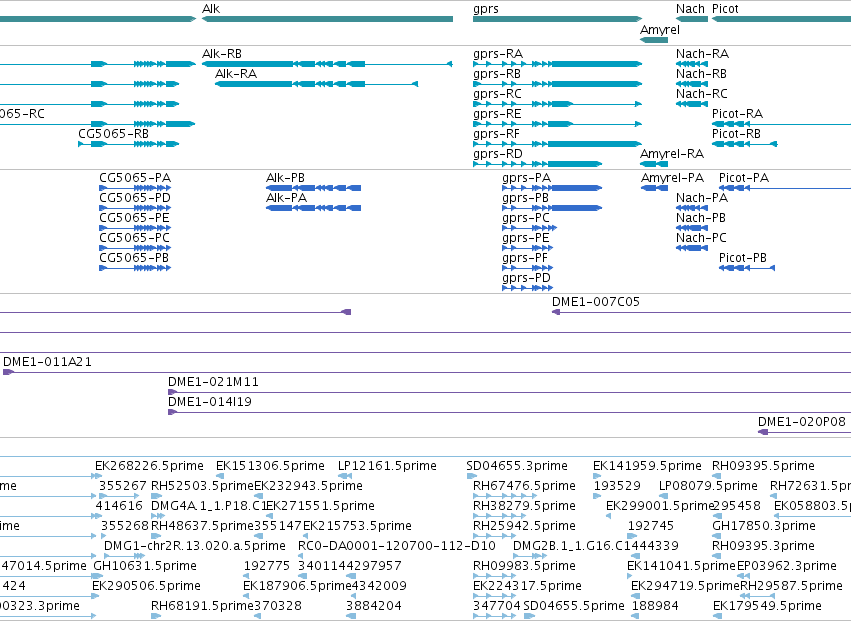This screenshot has width=851, height=621.
Task: Select EST EK151306.5prime
Action: click(x=270, y=466)
